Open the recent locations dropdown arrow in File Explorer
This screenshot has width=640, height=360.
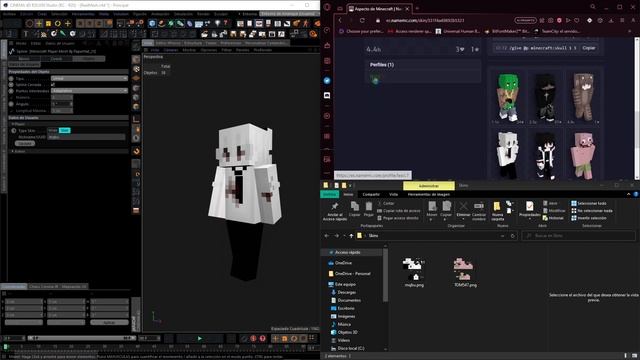344,236
